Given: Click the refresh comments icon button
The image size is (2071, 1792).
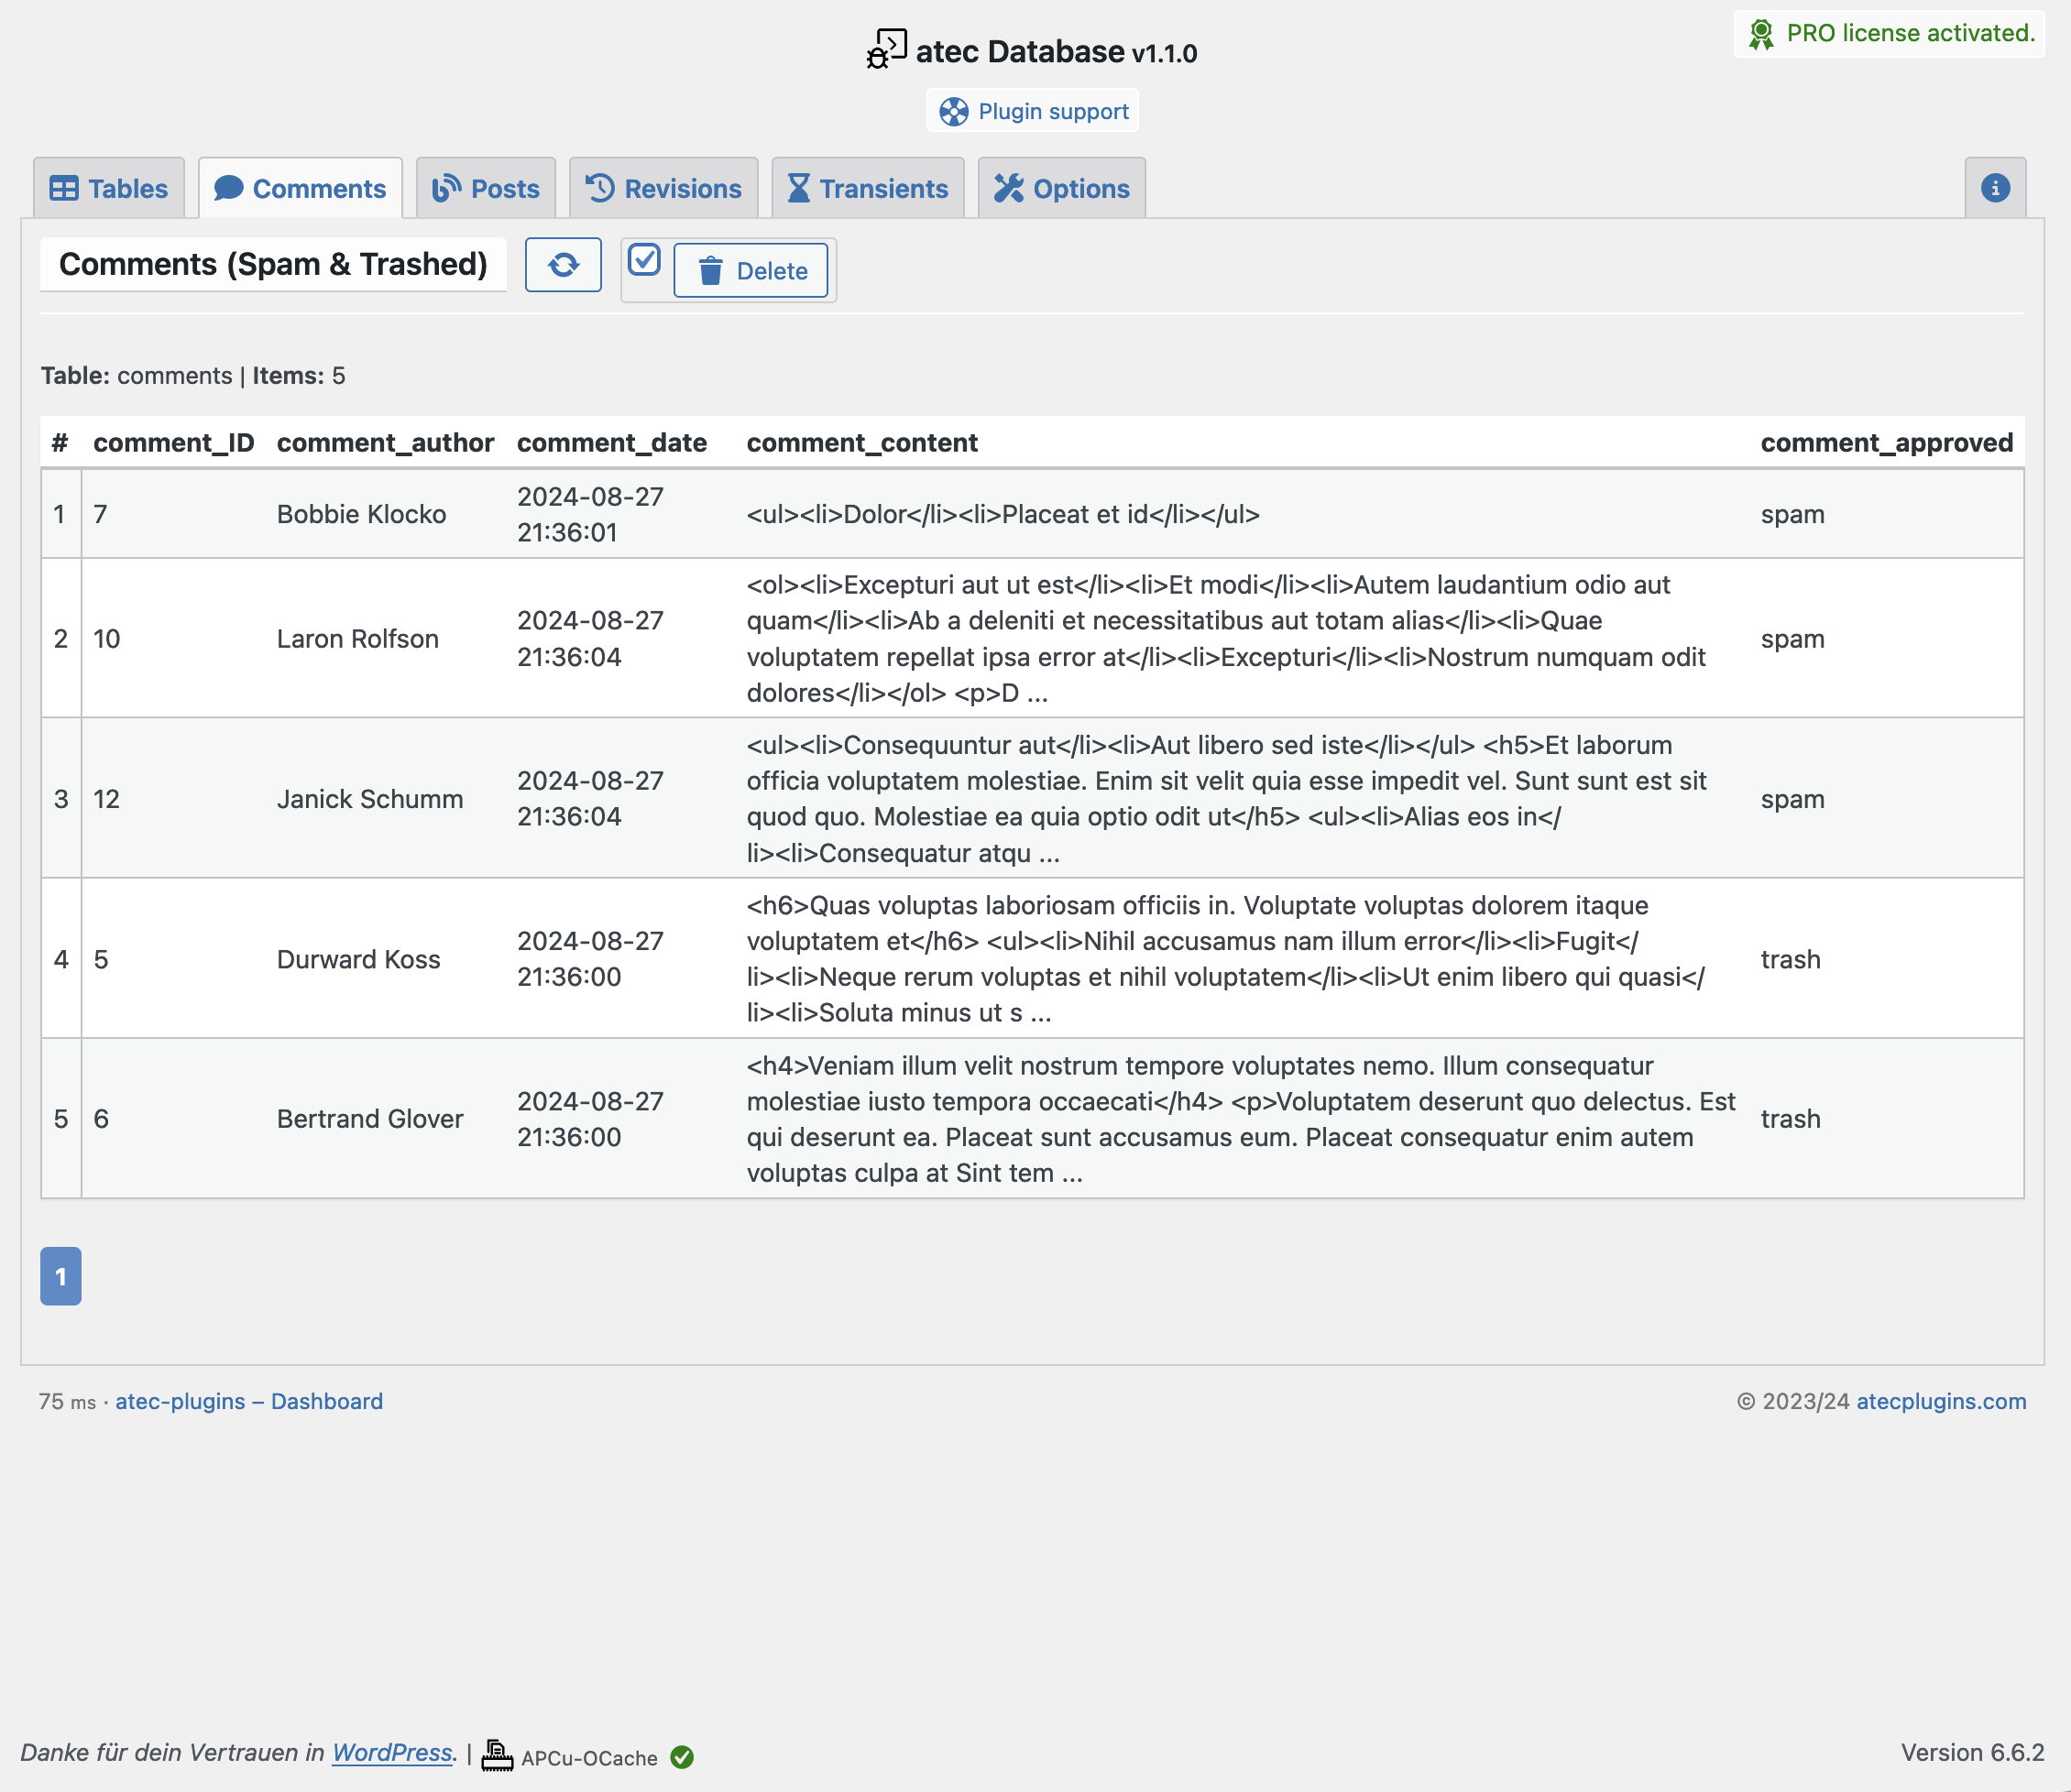Looking at the screenshot, I should pyautogui.click(x=563, y=265).
